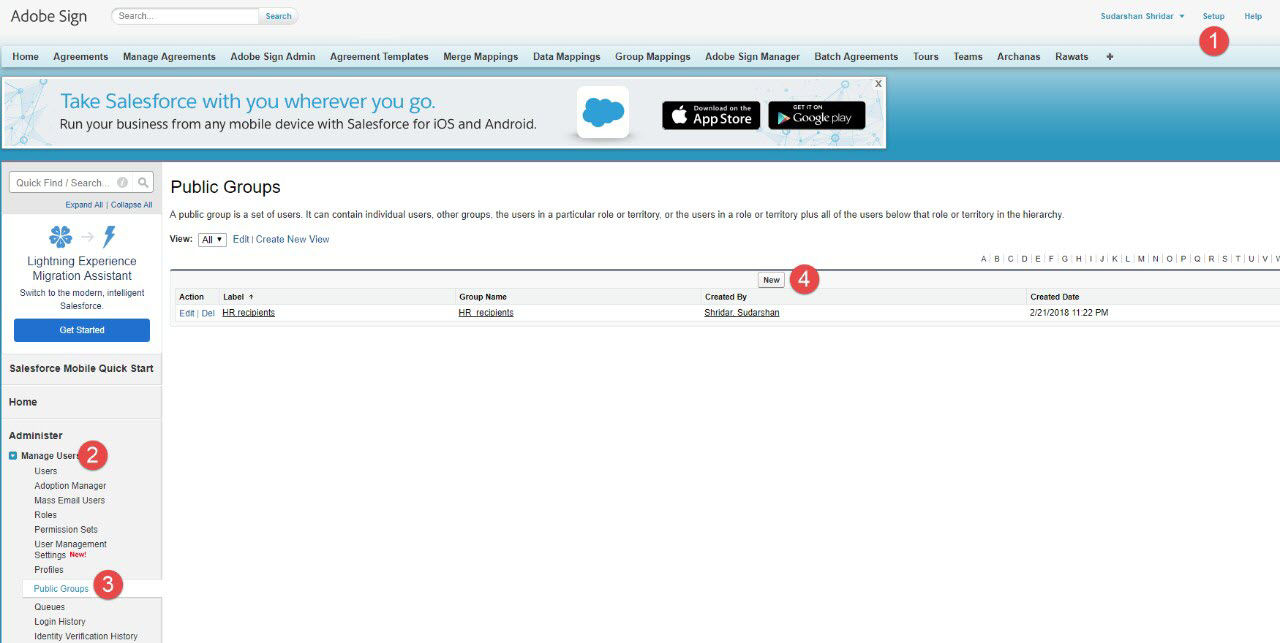Open the Sudarshan Shridar user menu
Viewport: 1280px width, 643px height.
pos(1142,16)
